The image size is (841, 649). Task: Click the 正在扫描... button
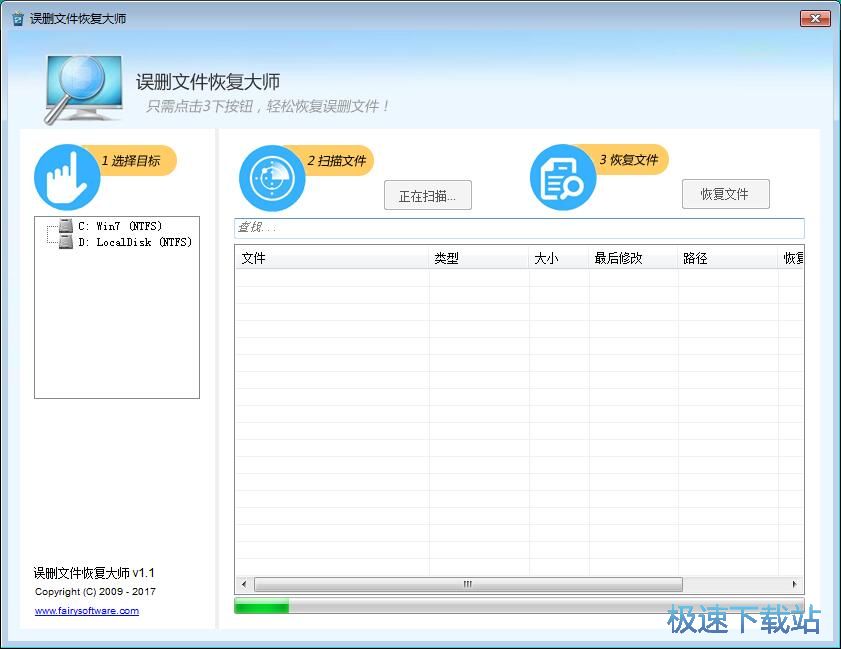427,195
